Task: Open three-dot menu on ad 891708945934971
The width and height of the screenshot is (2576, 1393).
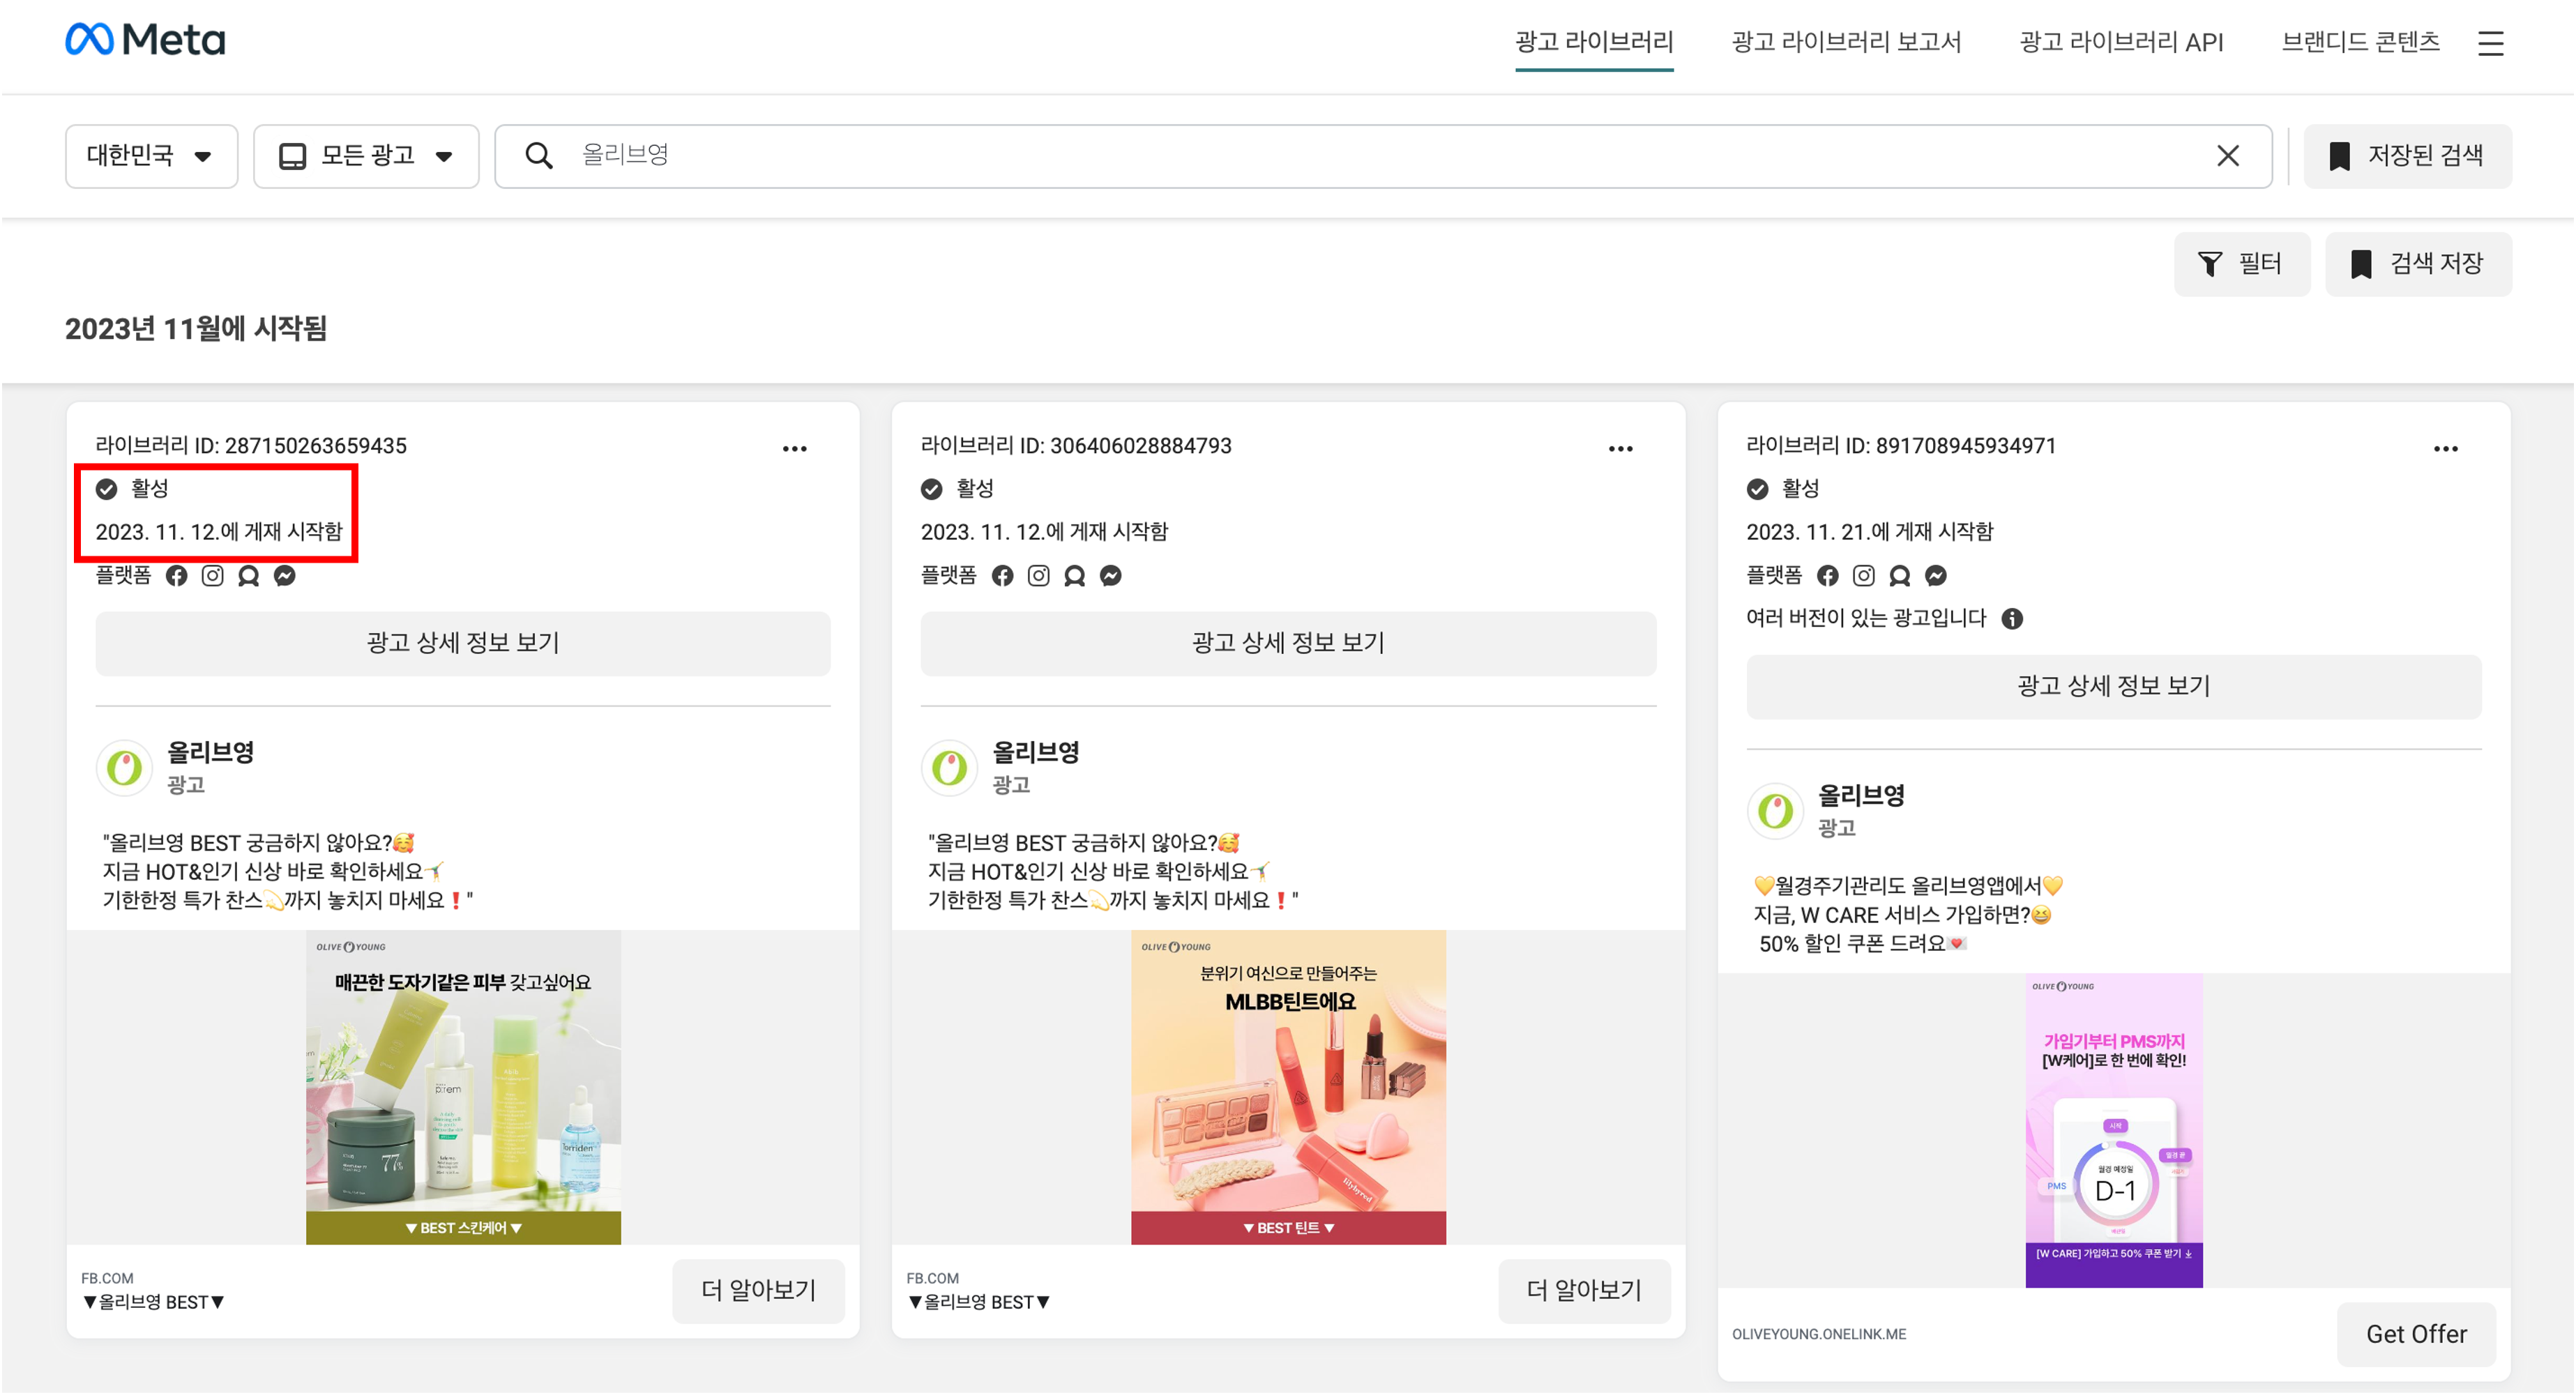Action: [2445, 449]
